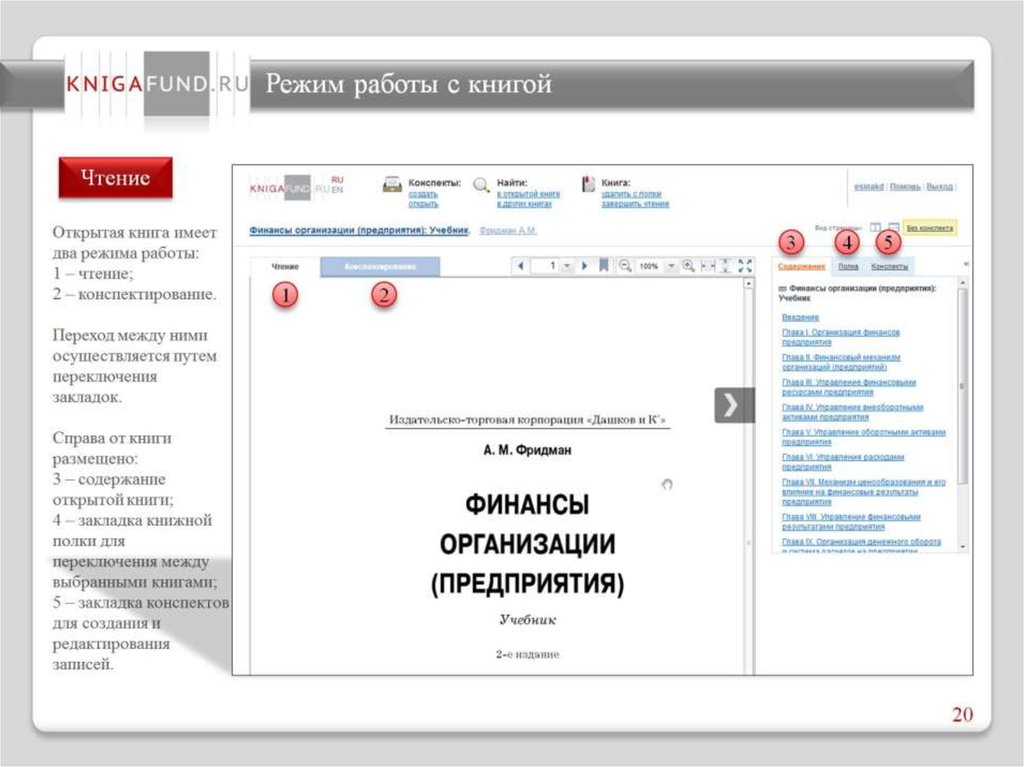The height and width of the screenshot is (767, 1024).
Task: Select the Конспекты tab in side panel
Action: [x=889, y=267]
